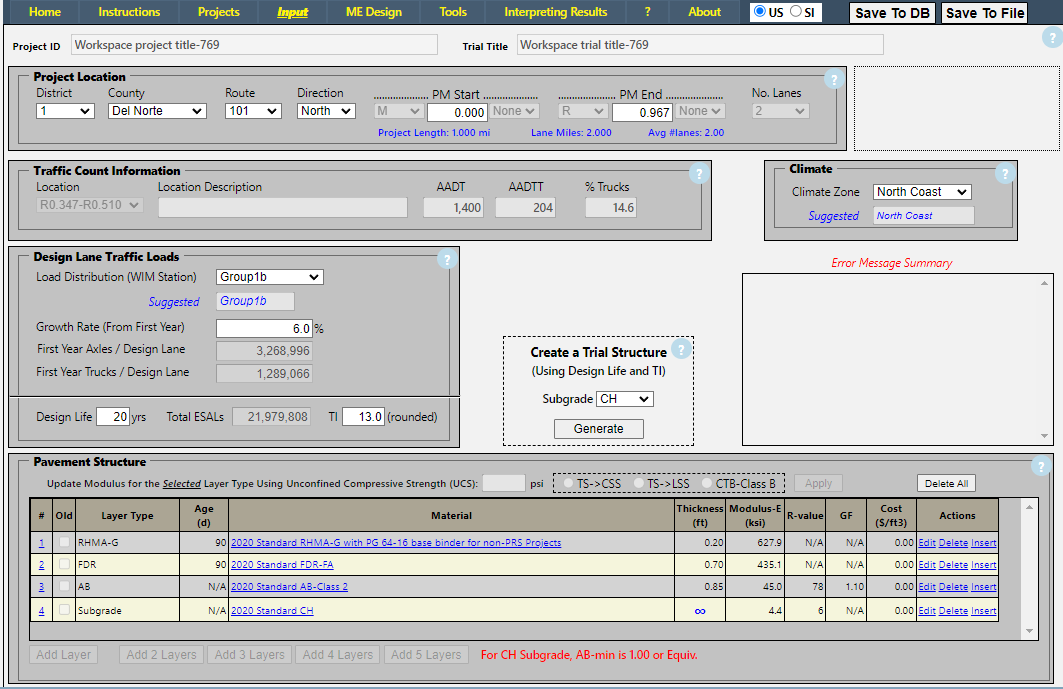The width and height of the screenshot is (1063, 689).
Task: Open Design Lane Traffic Loads help icon
Action: pyautogui.click(x=446, y=260)
